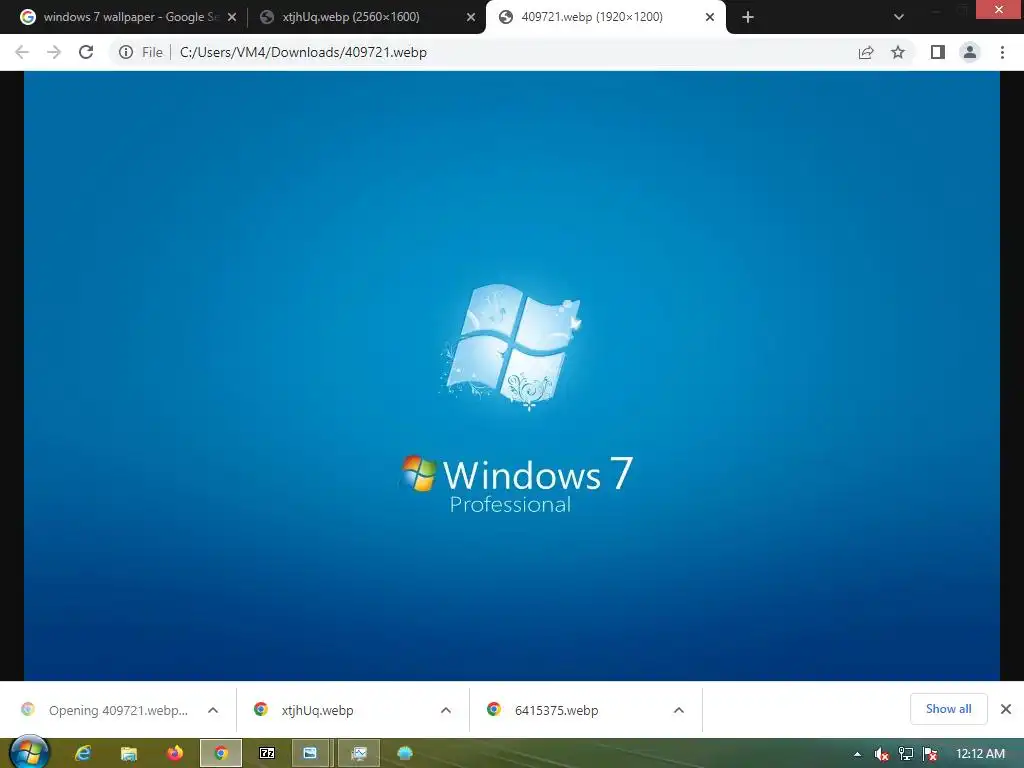1024x768 pixels.
Task: Click the Windows 7 wallpaper image
Action: pos(512,376)
